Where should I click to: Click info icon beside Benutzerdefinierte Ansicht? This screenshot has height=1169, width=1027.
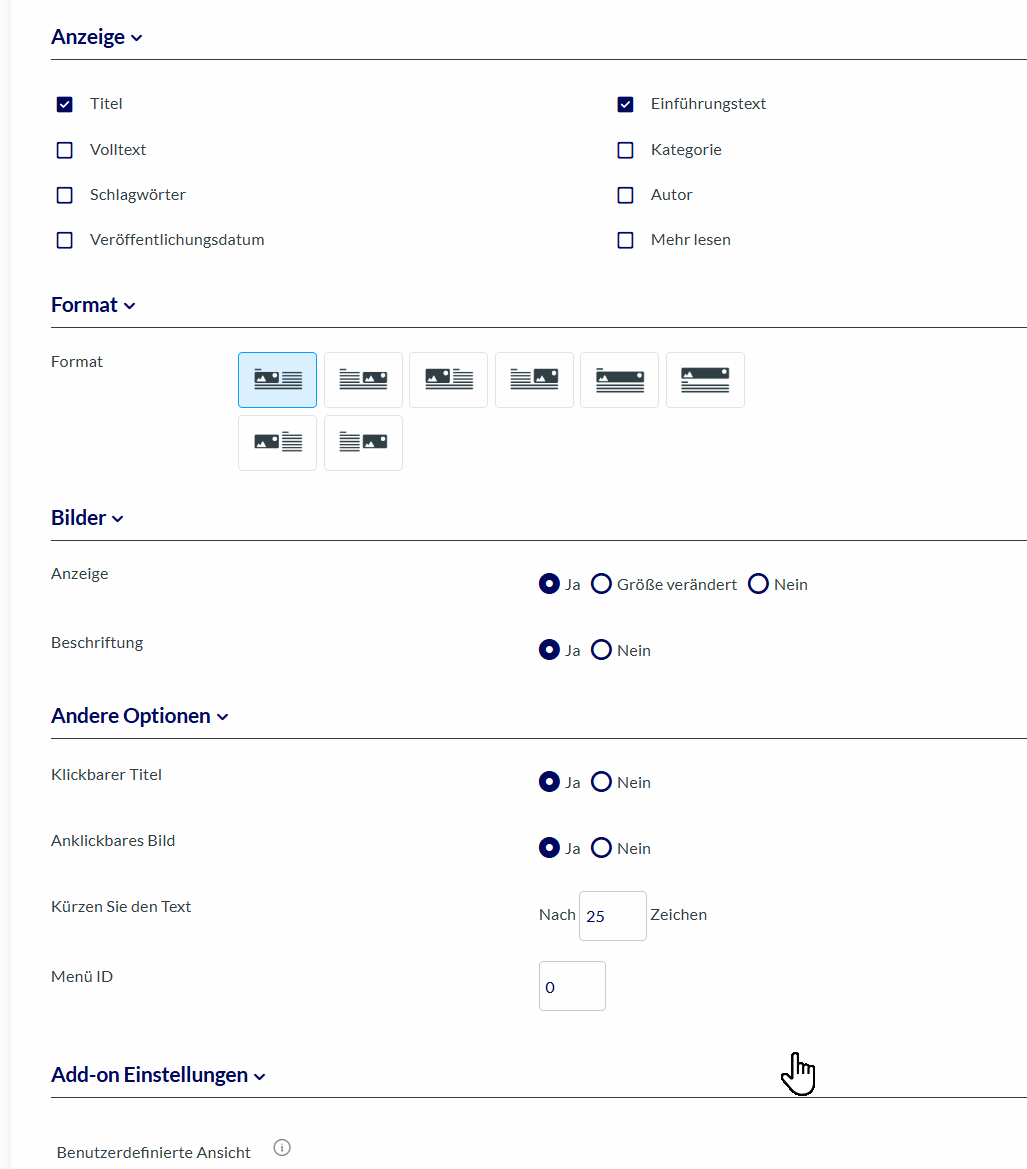coord(282,1148)
